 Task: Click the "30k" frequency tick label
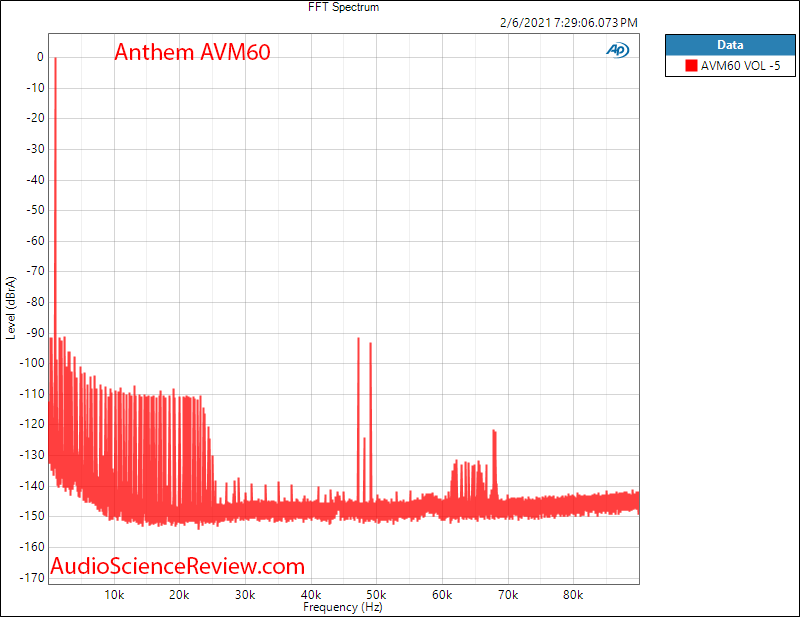(x=245, y=595)
